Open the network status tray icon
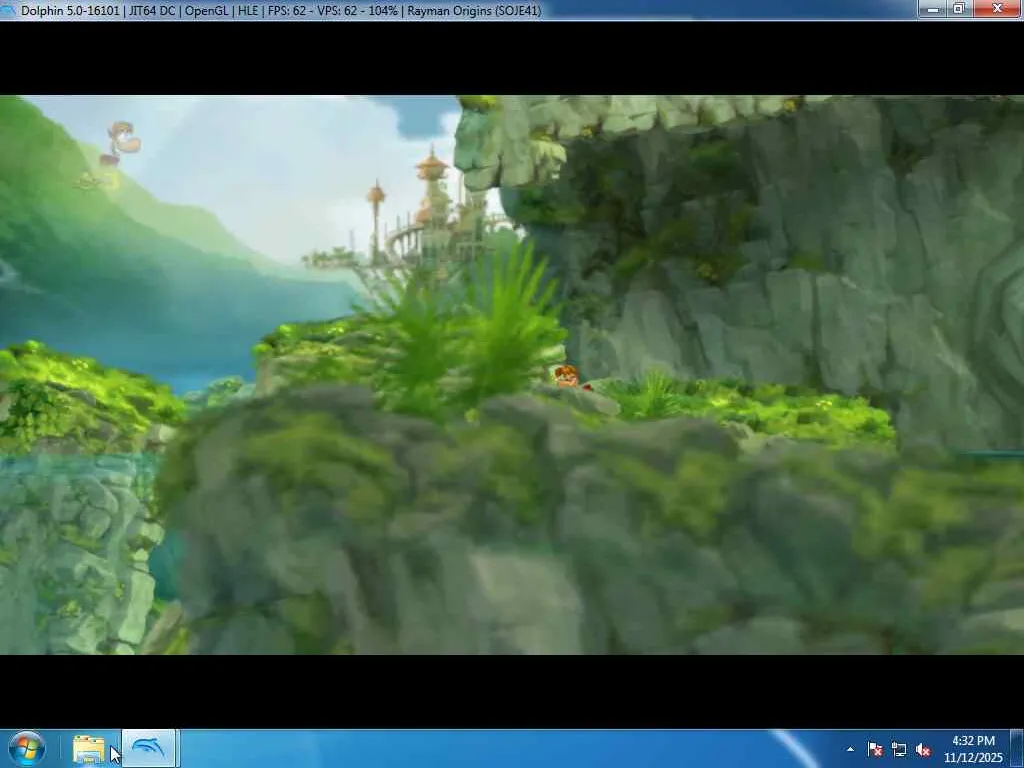Image resolution: width=1024 pixels, height=768 pixels. [899, 749]
